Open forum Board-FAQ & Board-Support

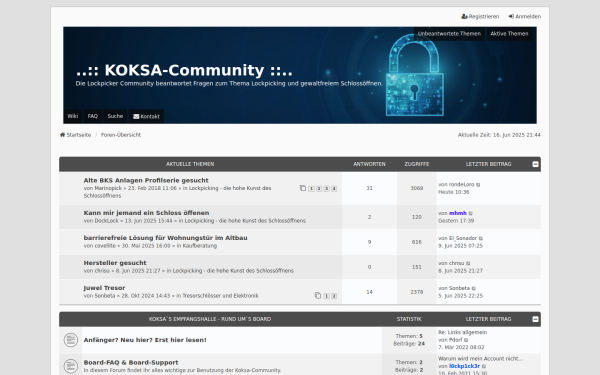[x=131, y=362]
